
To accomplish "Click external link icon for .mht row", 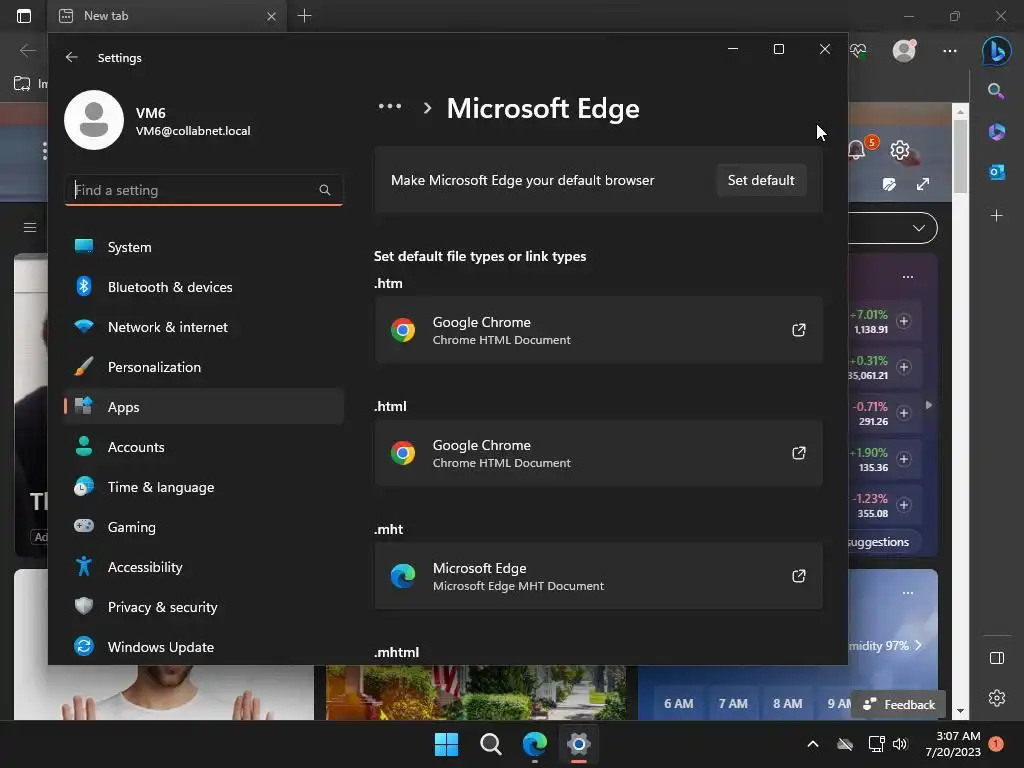I will (799, 576).
